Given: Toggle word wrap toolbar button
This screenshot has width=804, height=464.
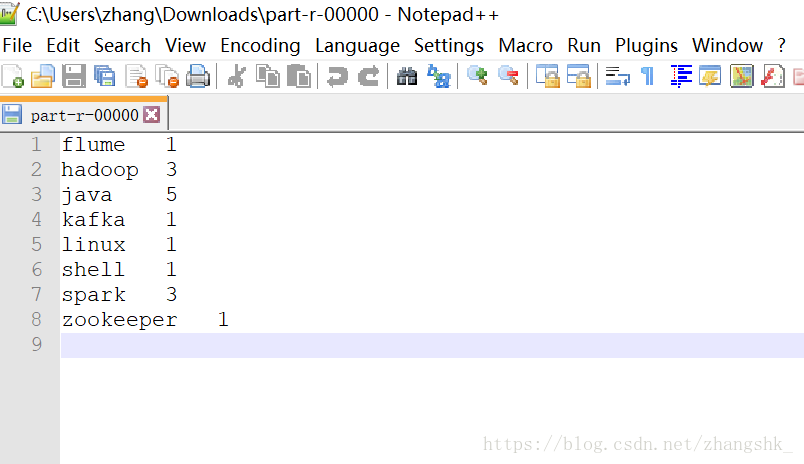Looking at the screenshot, I should (617, 76).
